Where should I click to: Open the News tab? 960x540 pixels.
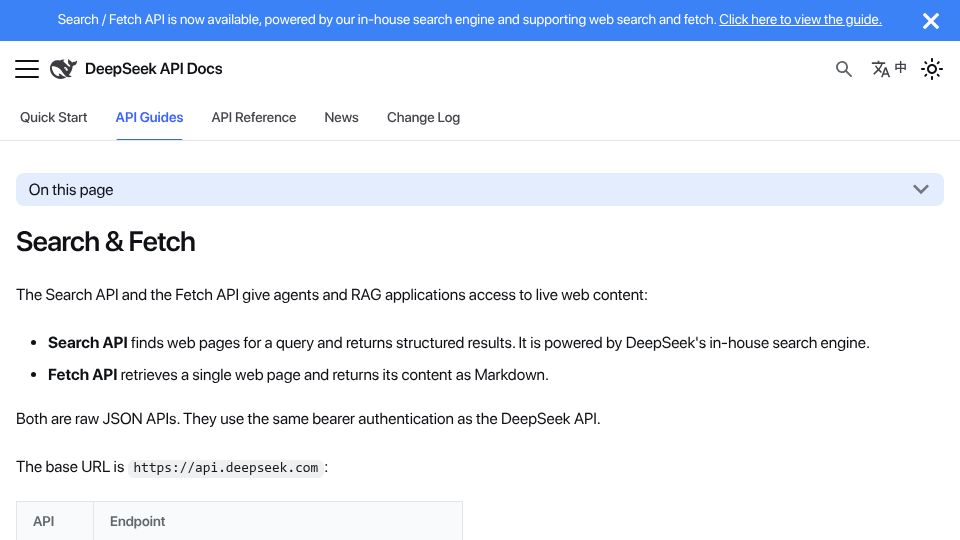(x=341, y=118)
